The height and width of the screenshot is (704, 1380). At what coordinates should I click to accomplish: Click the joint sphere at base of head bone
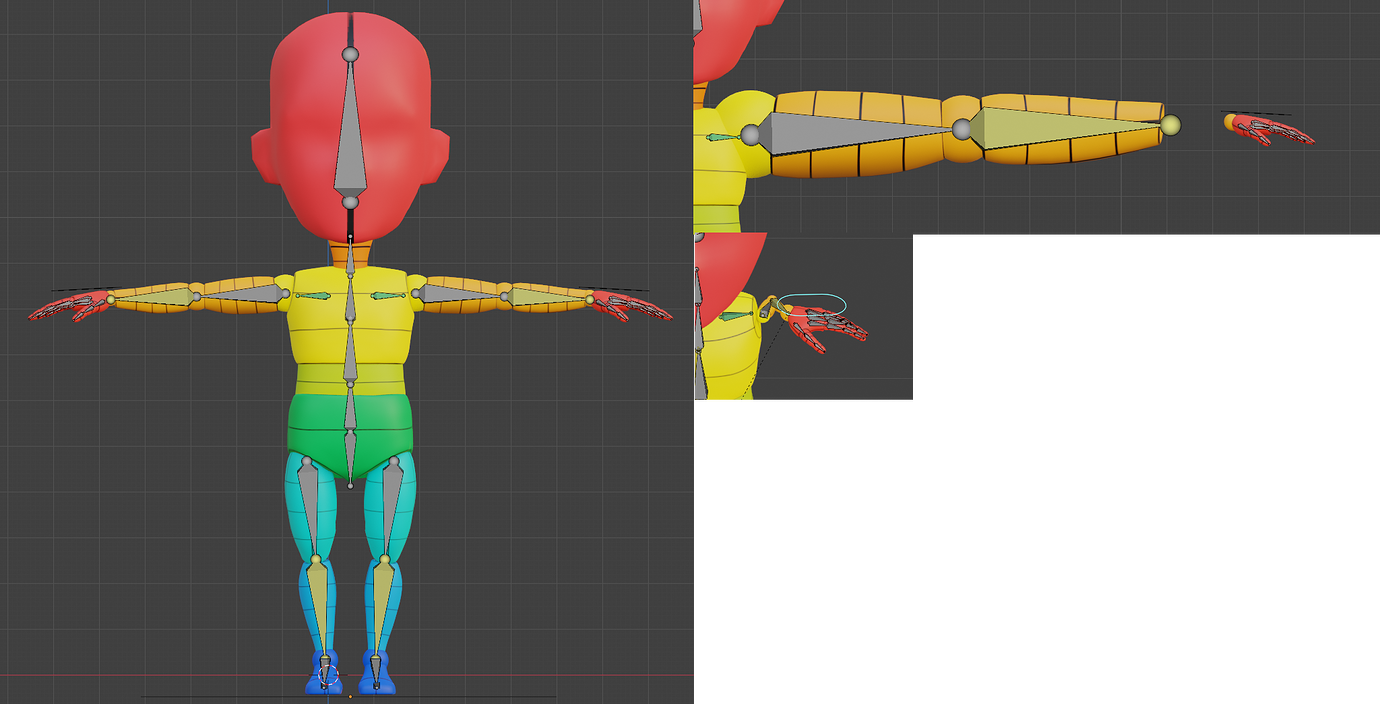(350, 202)
